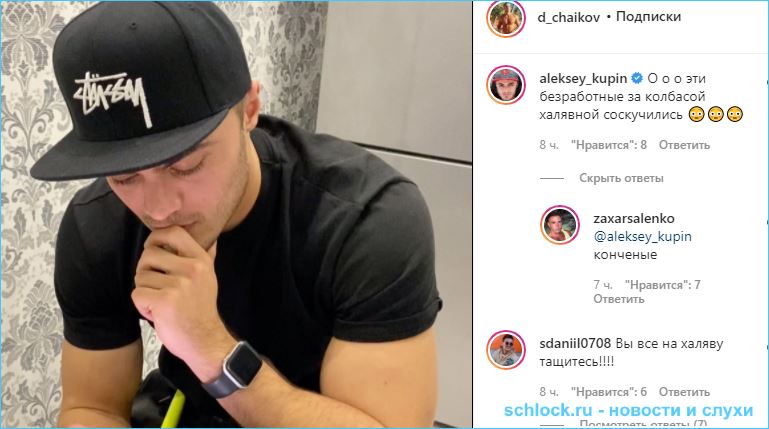Click the @aleksey_kupin mention

(642, 237)
